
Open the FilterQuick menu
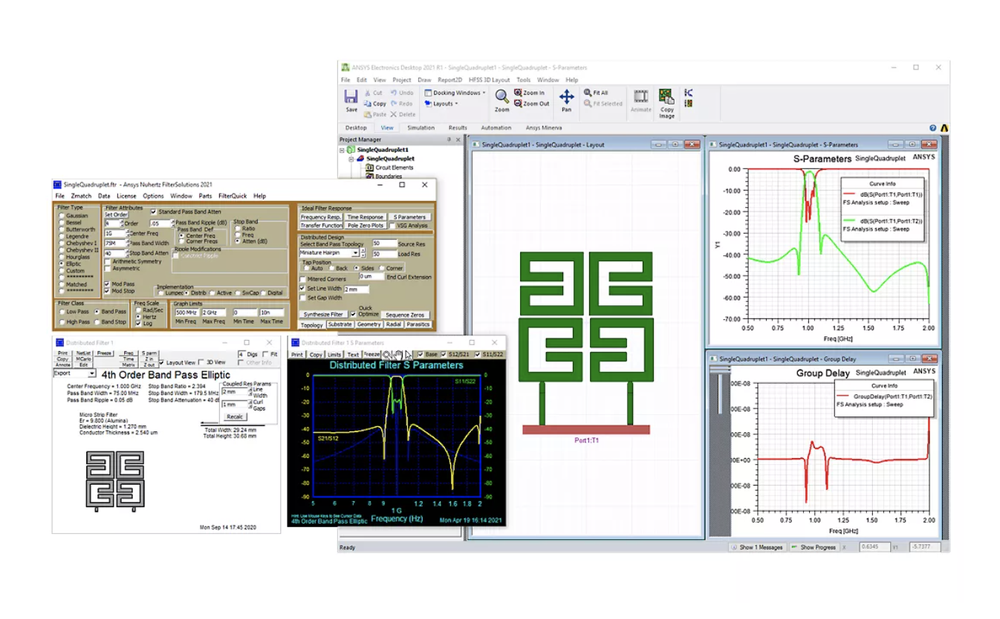point(232,196)
